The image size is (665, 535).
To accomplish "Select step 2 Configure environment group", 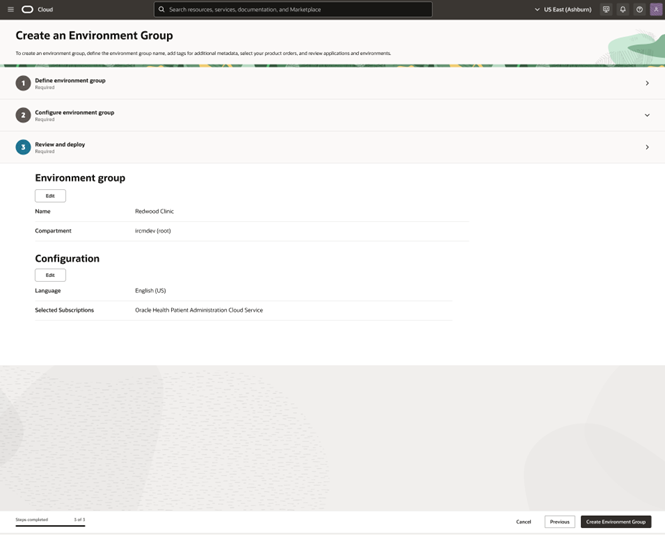I will click(332, 115).
